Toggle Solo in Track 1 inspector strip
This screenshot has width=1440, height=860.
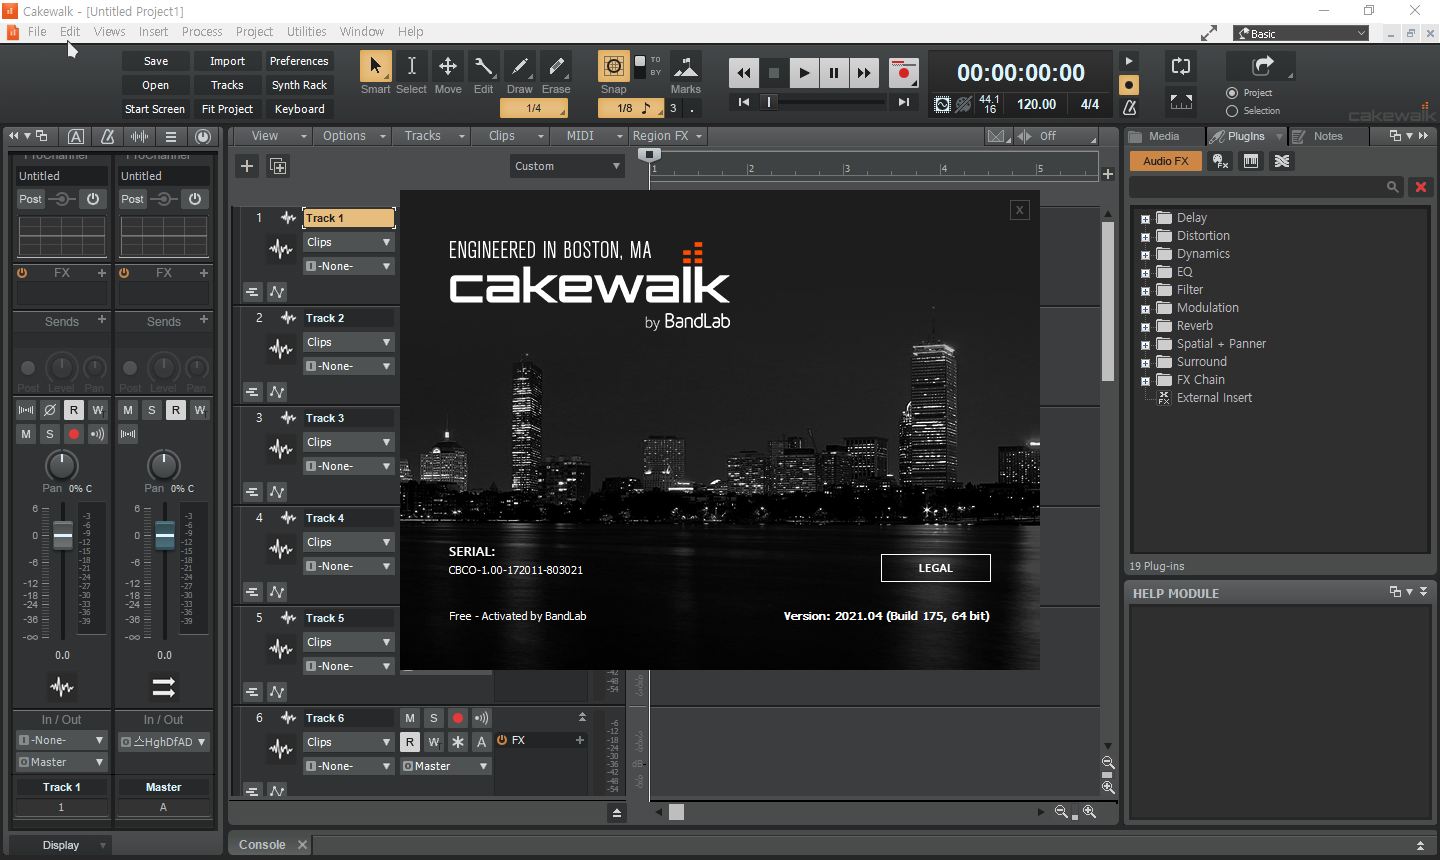(50, 434)
